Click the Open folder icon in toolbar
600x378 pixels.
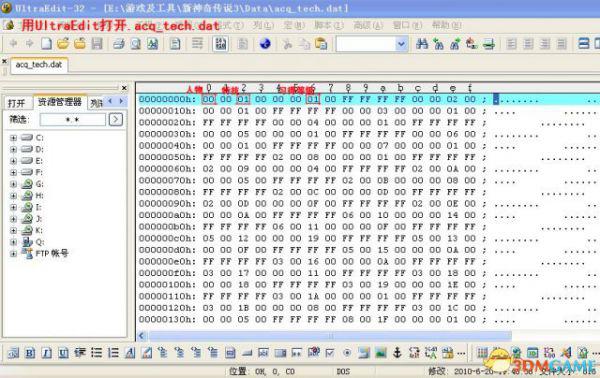tap(63, 44)
